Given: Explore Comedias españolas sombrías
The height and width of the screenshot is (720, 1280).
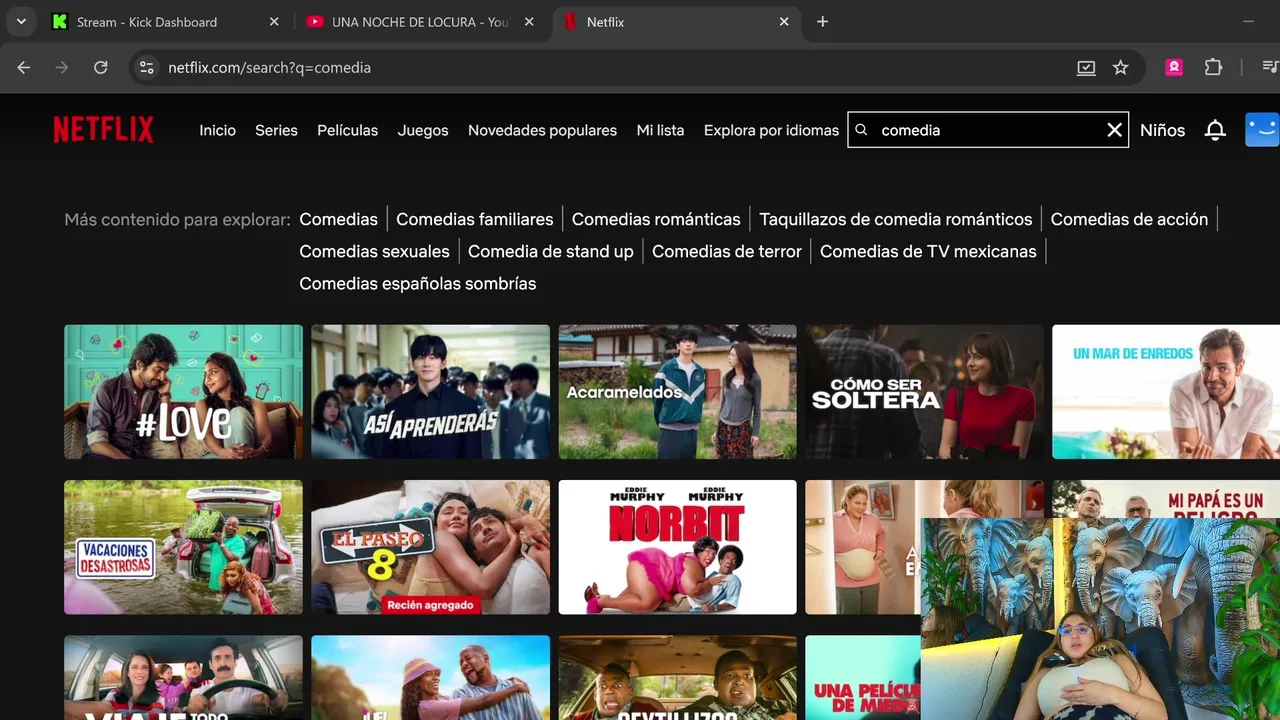Looking at the screenshot, I should [417, 283].
